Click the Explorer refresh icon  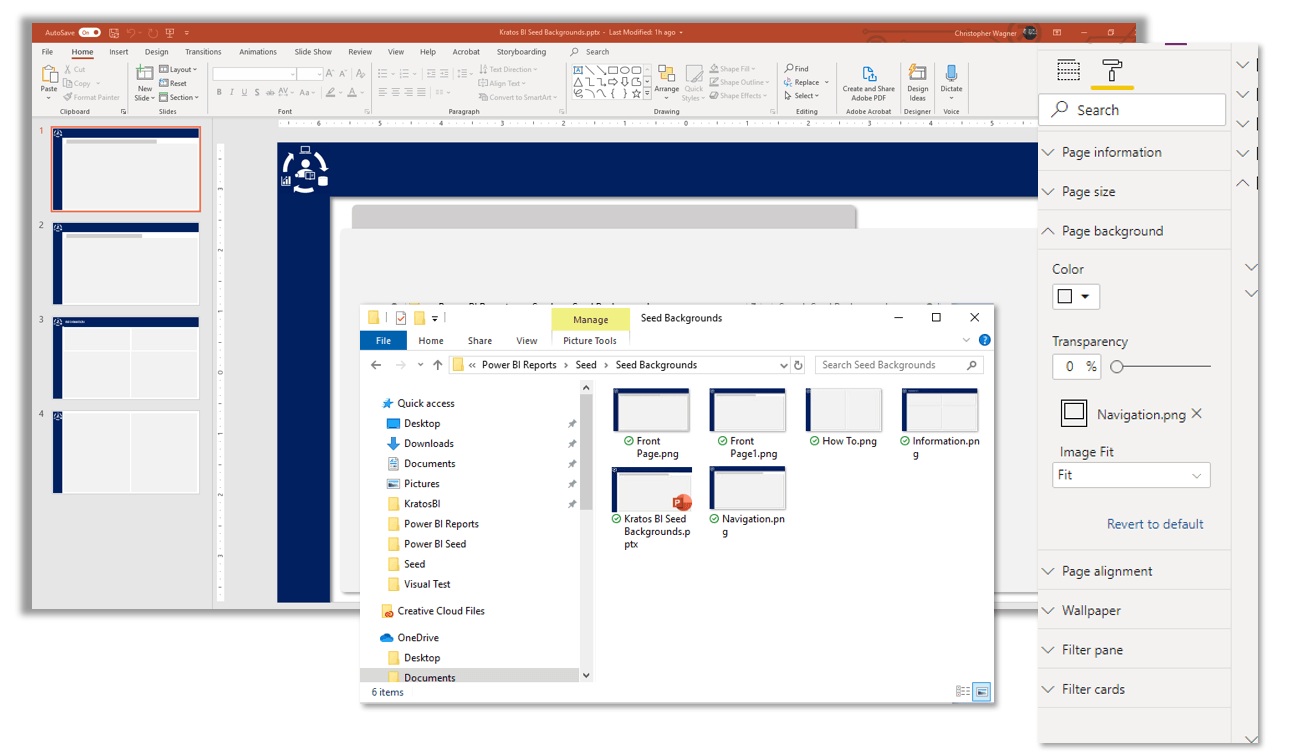tap(798, 365)
